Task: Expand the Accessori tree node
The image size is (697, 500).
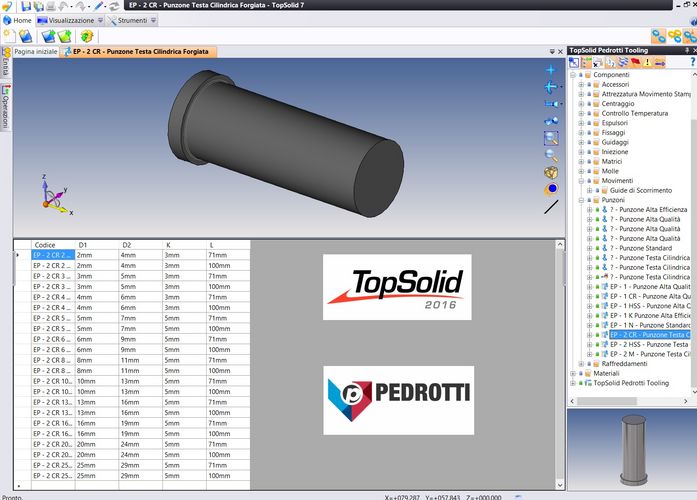Action: (x=581, y=85)
